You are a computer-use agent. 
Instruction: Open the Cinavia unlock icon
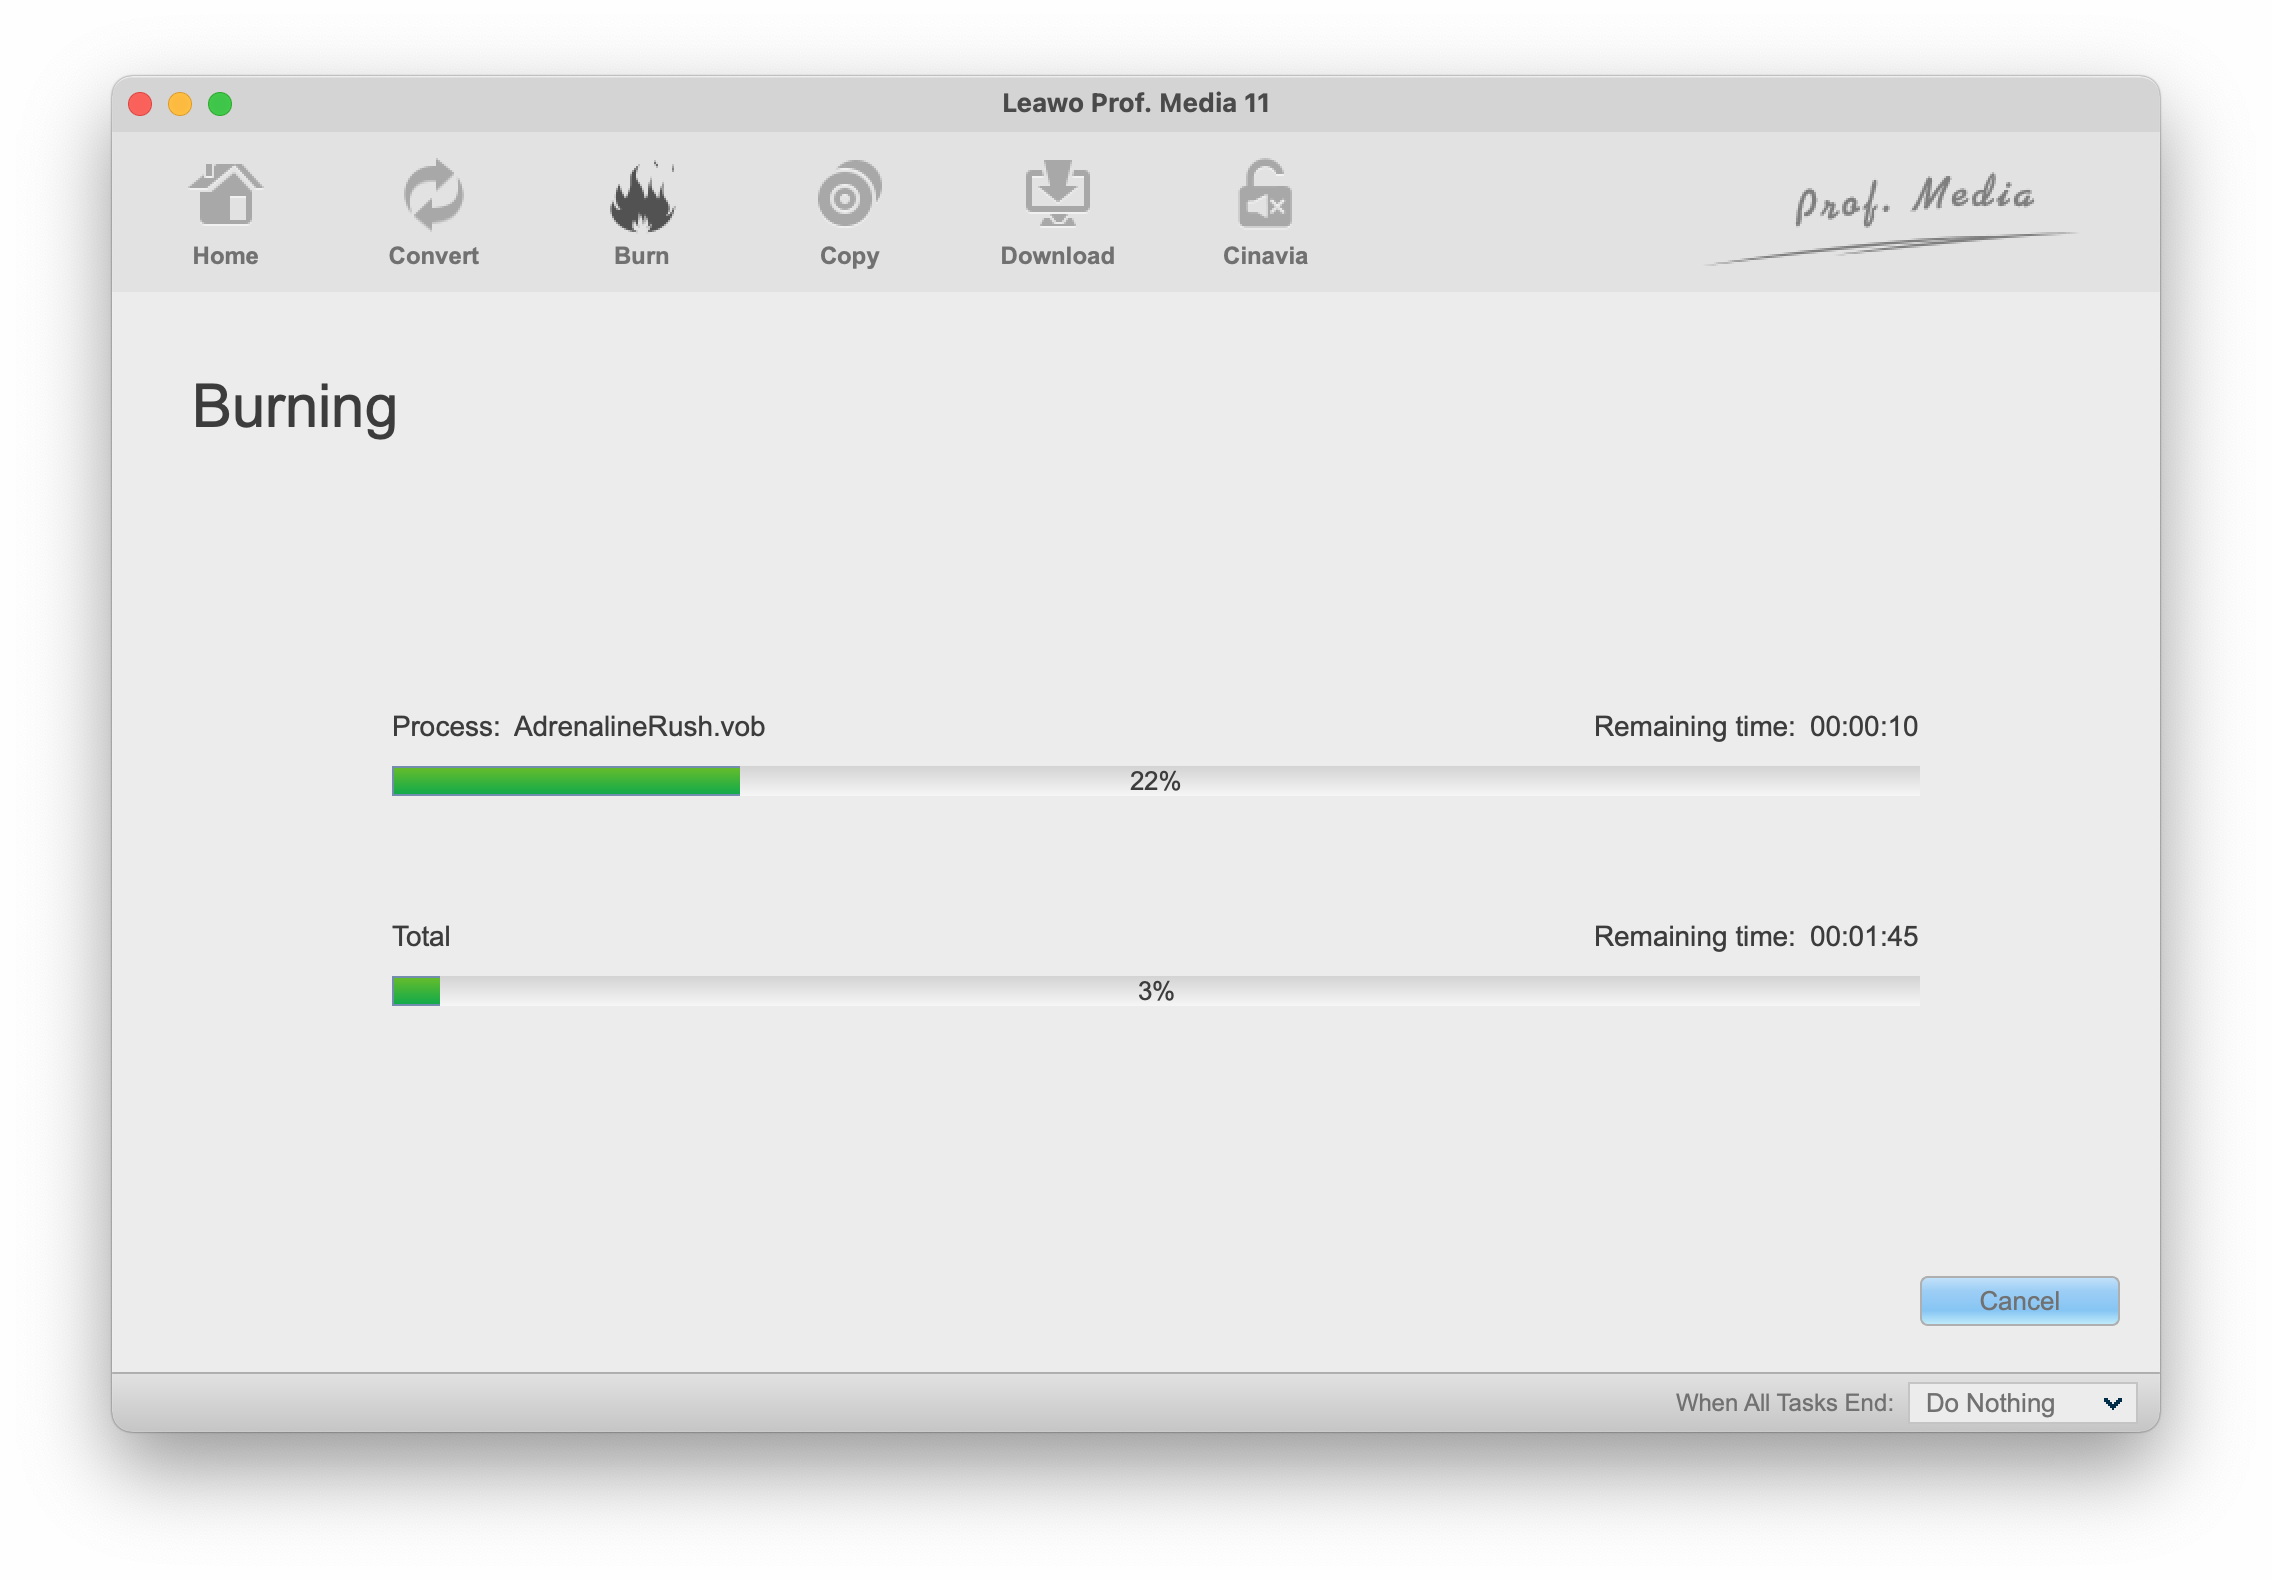click(1265, 194)
